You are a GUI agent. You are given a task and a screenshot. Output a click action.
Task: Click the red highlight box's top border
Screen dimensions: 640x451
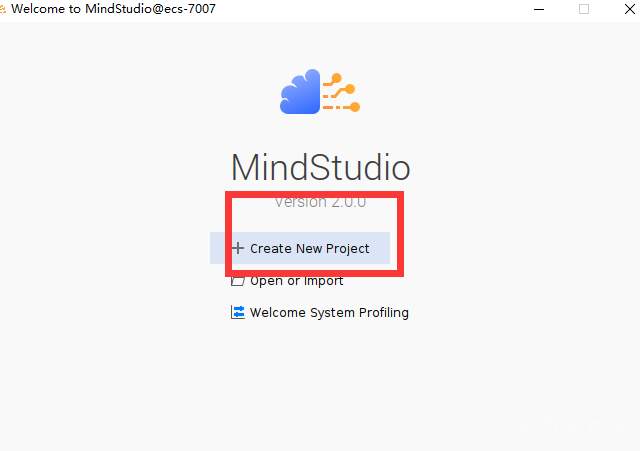(314, 195)
